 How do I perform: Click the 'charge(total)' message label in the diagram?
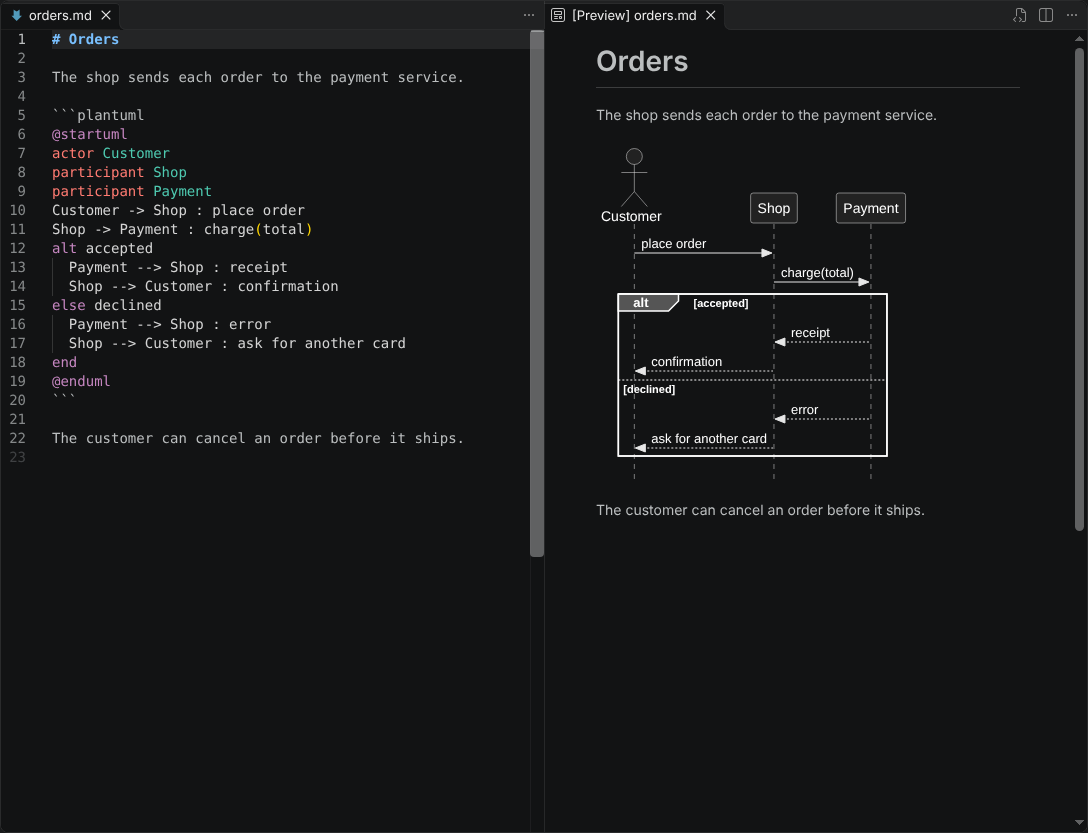tap(817, 273)
